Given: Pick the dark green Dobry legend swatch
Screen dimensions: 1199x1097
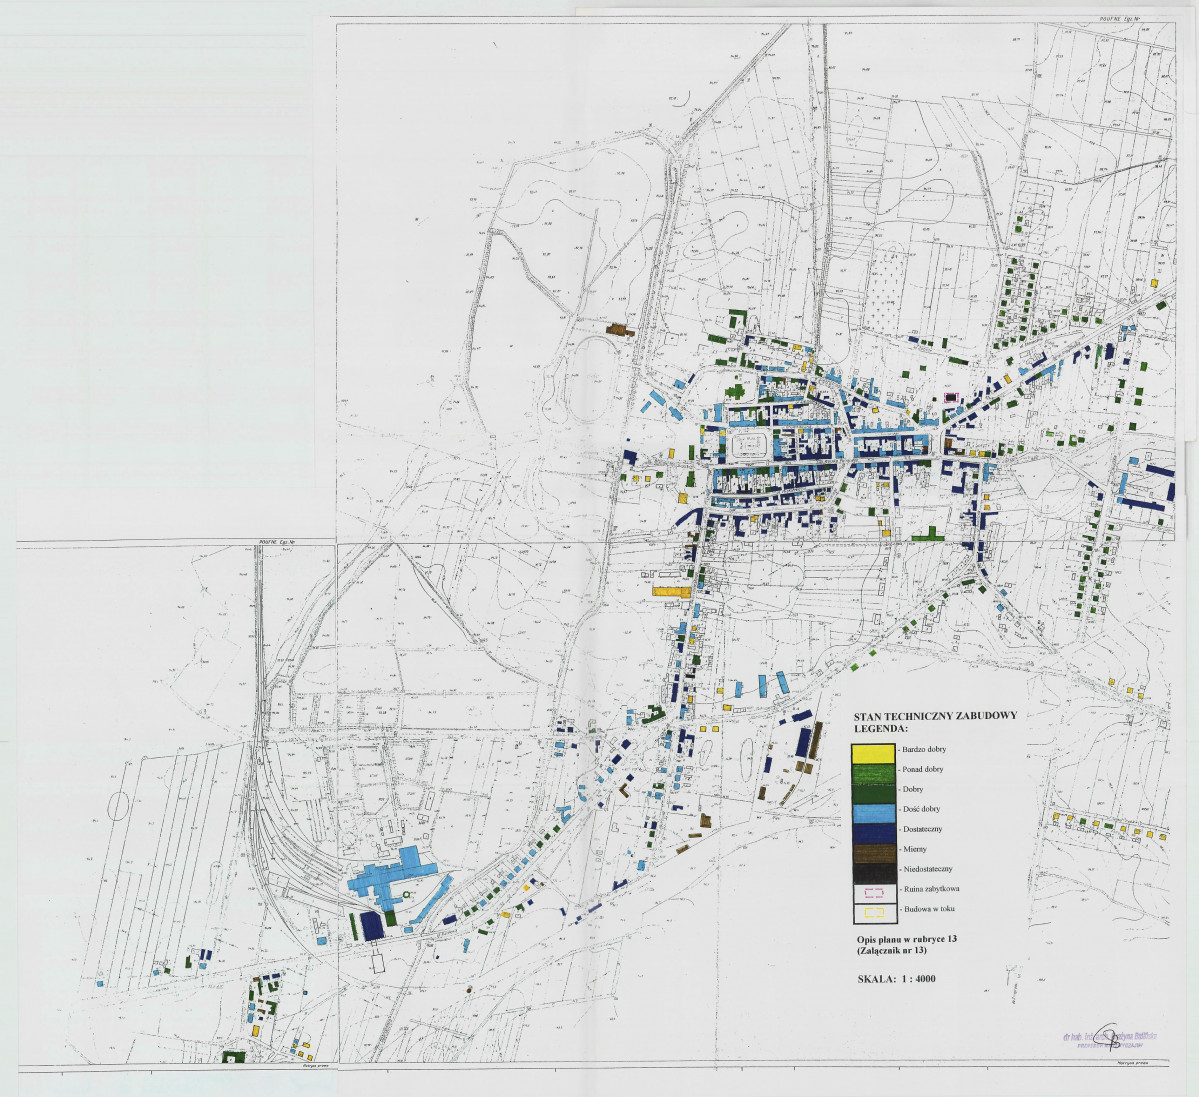Looking at the screenshot, I should click(x=874, y=792).
